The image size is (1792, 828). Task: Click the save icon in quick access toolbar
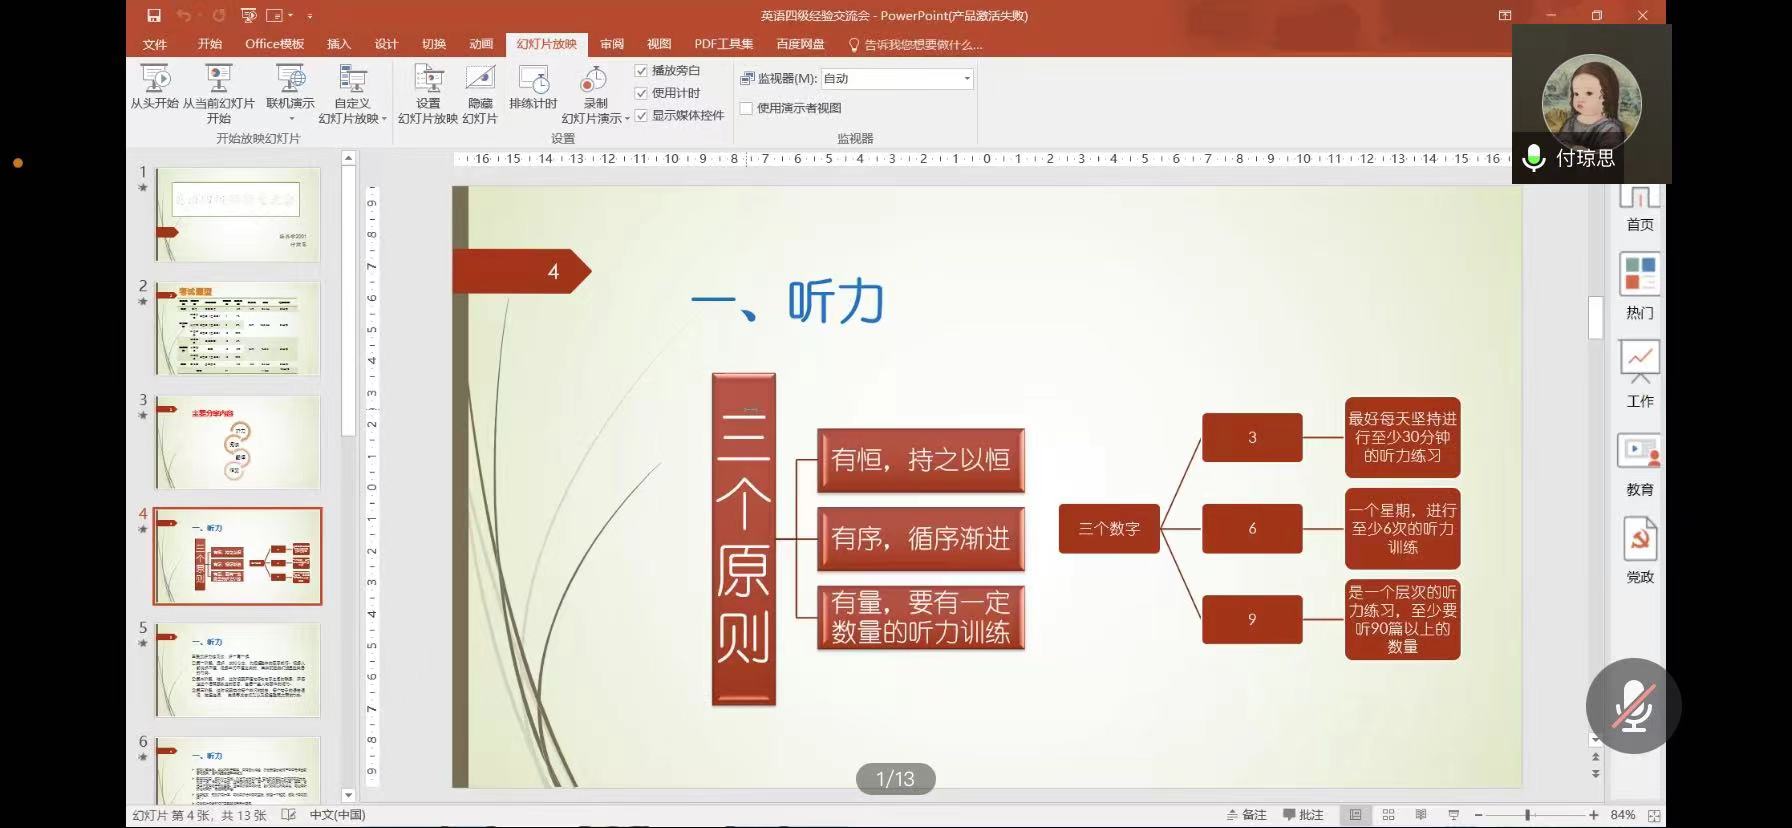click(154, 15)
